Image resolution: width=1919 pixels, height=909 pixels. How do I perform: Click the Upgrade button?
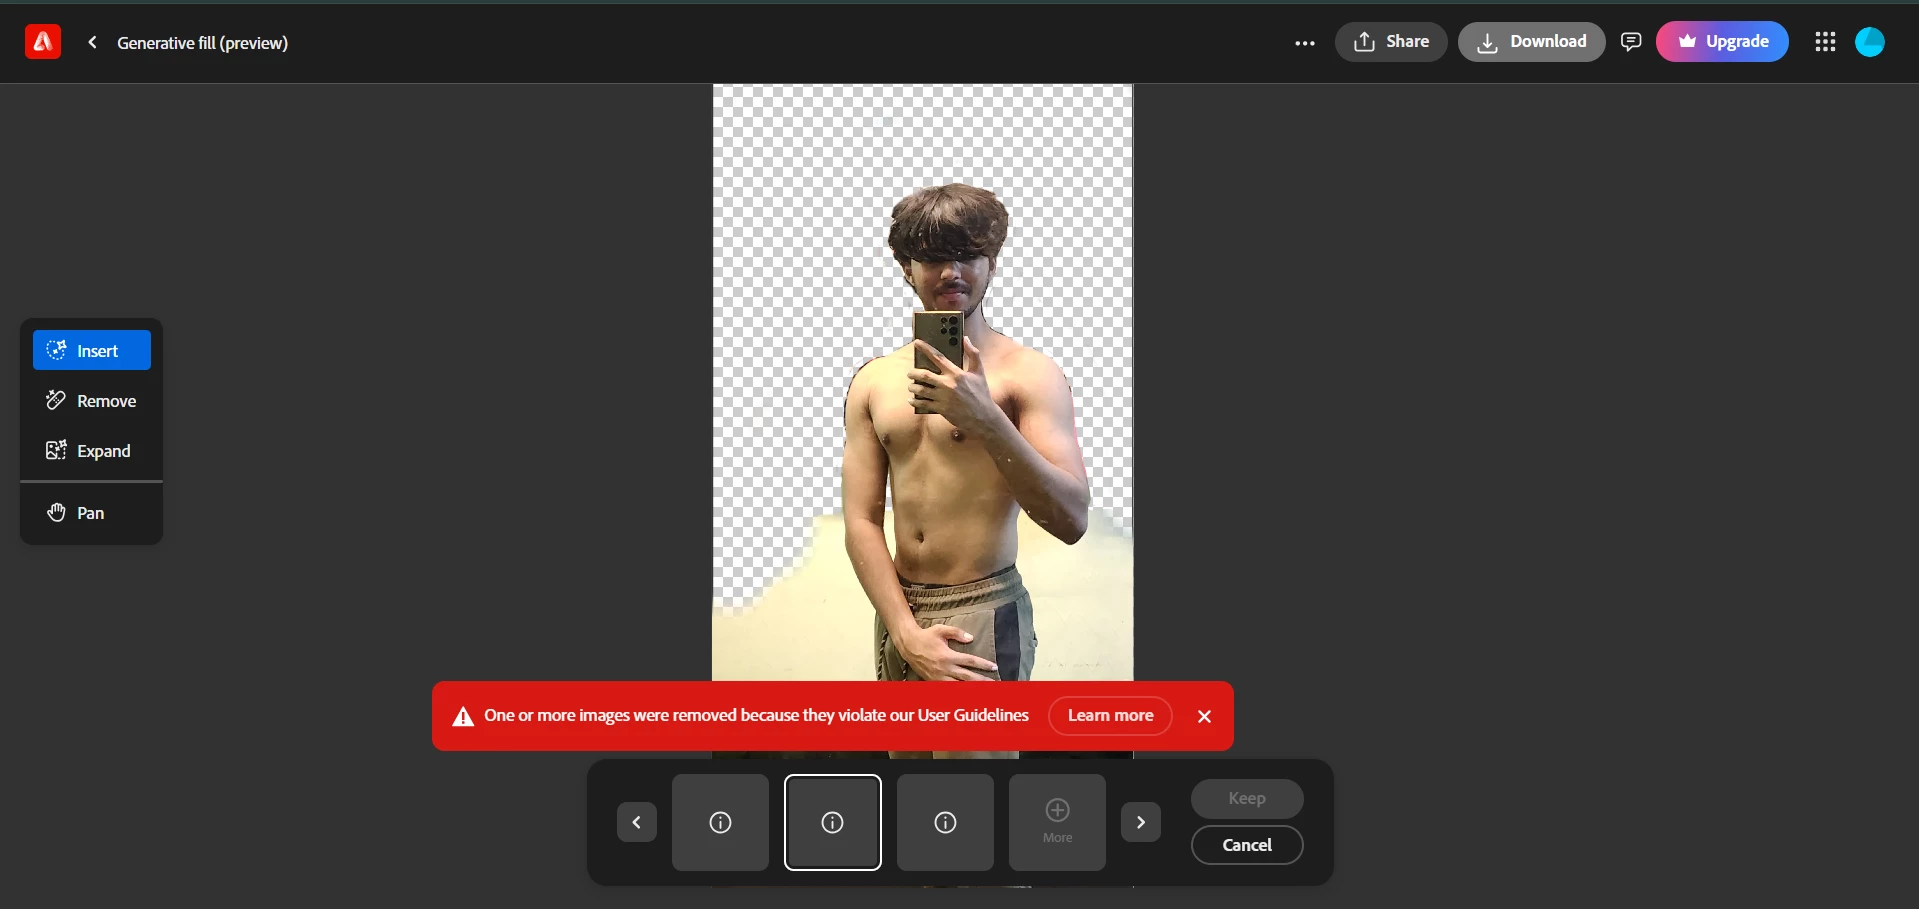[x=1722, y=42]
